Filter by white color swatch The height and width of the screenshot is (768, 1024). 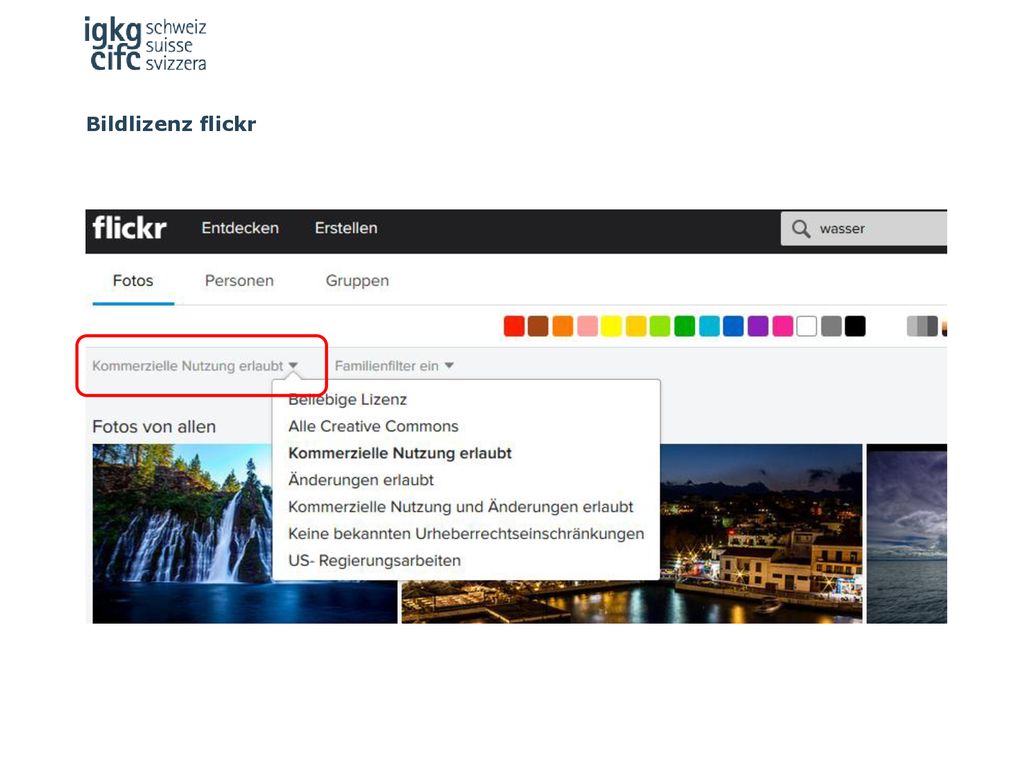click(807, 326)
